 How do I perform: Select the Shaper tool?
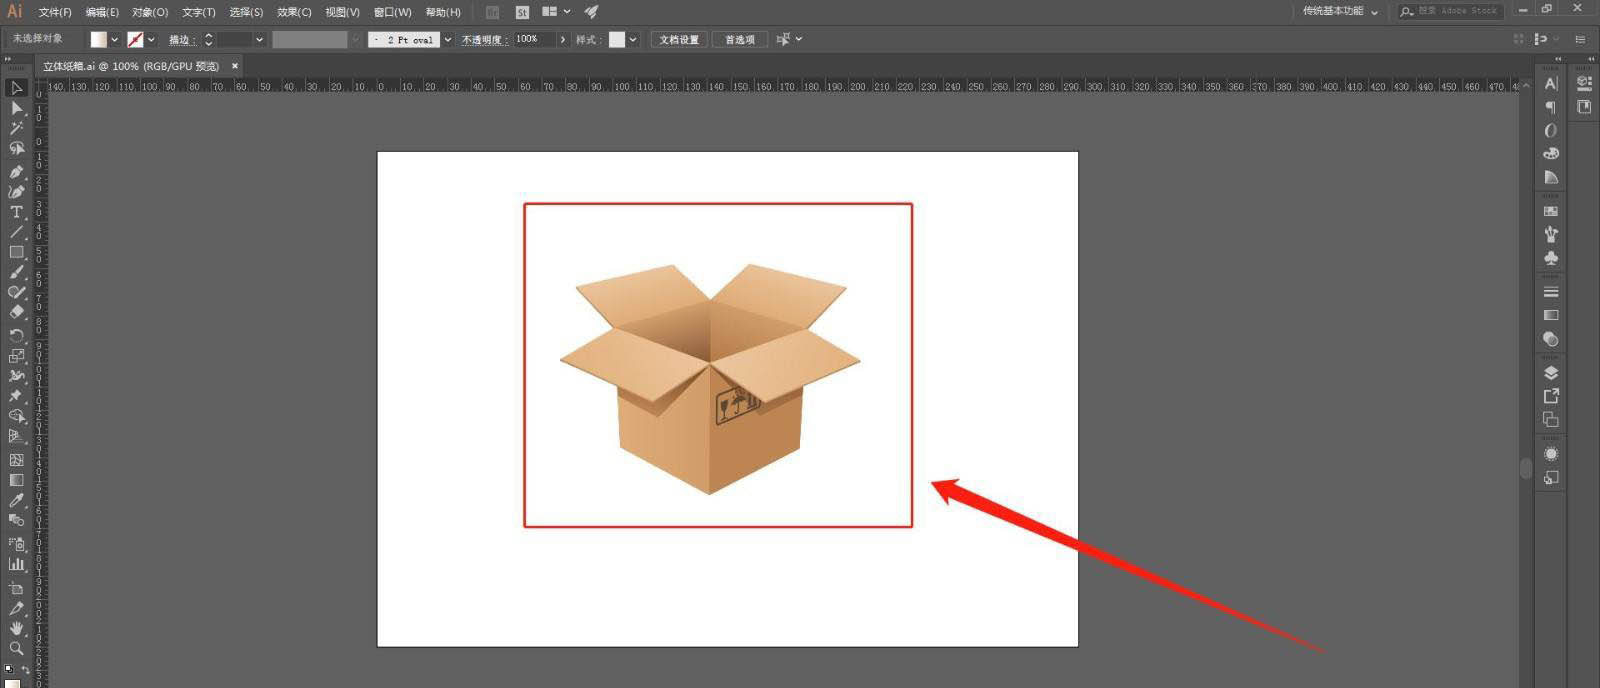tap(16, 292)
